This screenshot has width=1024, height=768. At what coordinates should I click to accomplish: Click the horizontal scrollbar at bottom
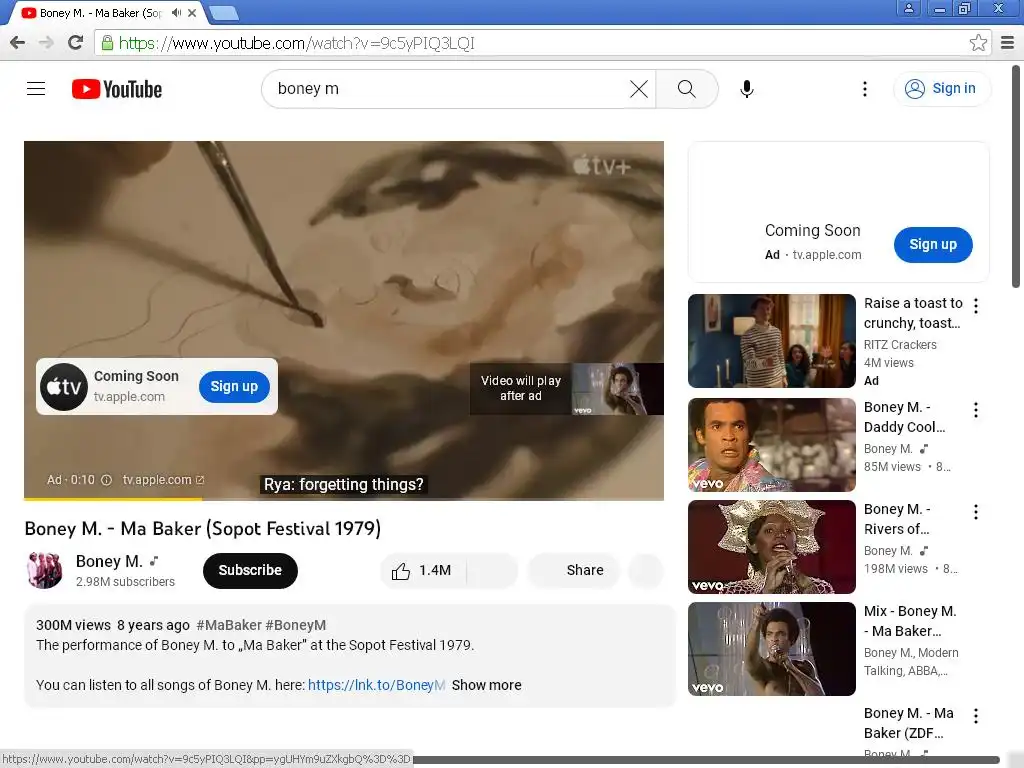[x=705, y=760]
